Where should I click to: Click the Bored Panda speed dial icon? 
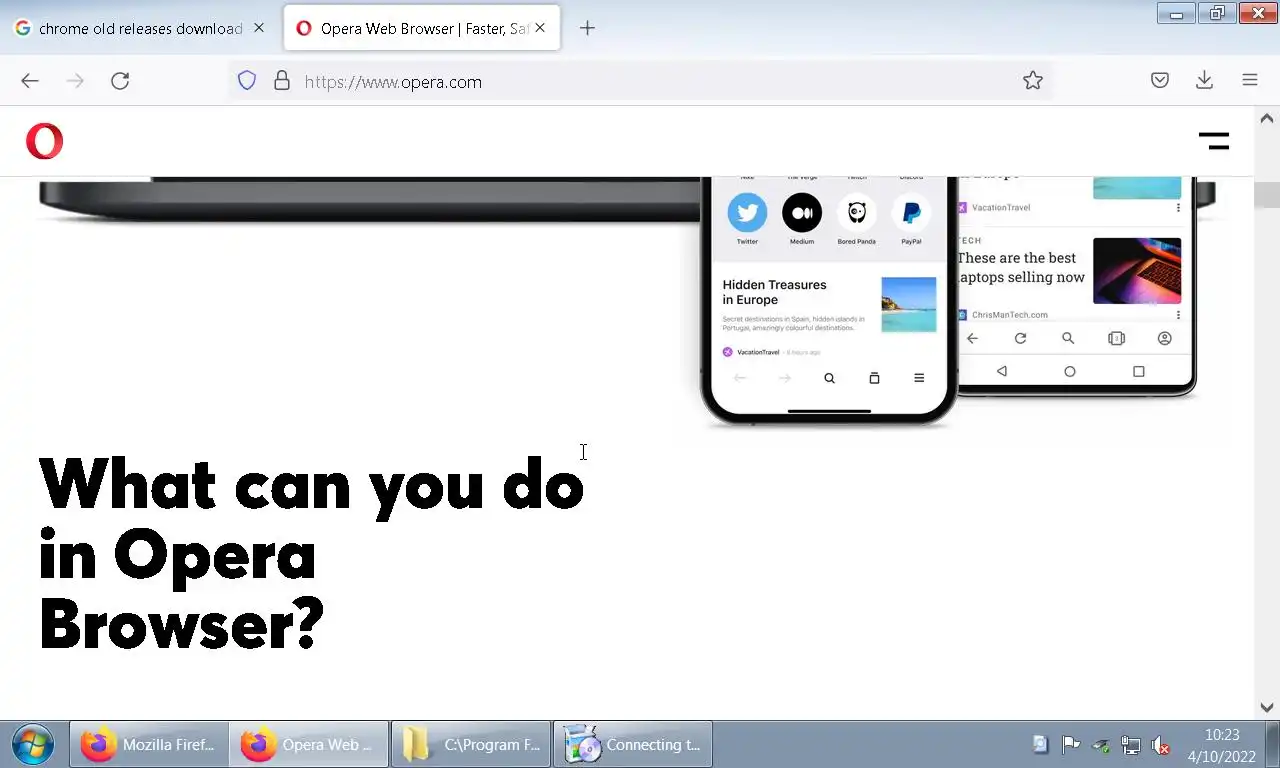pos(856,212)
